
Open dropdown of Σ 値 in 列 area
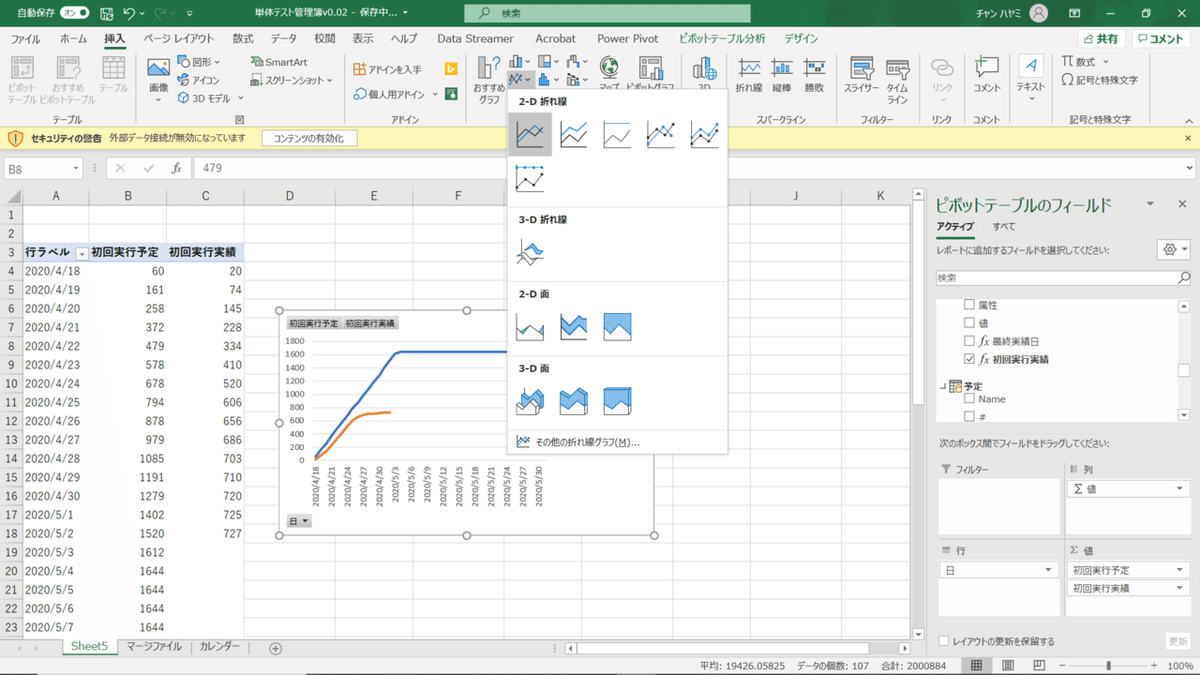tap(1181, 489)
